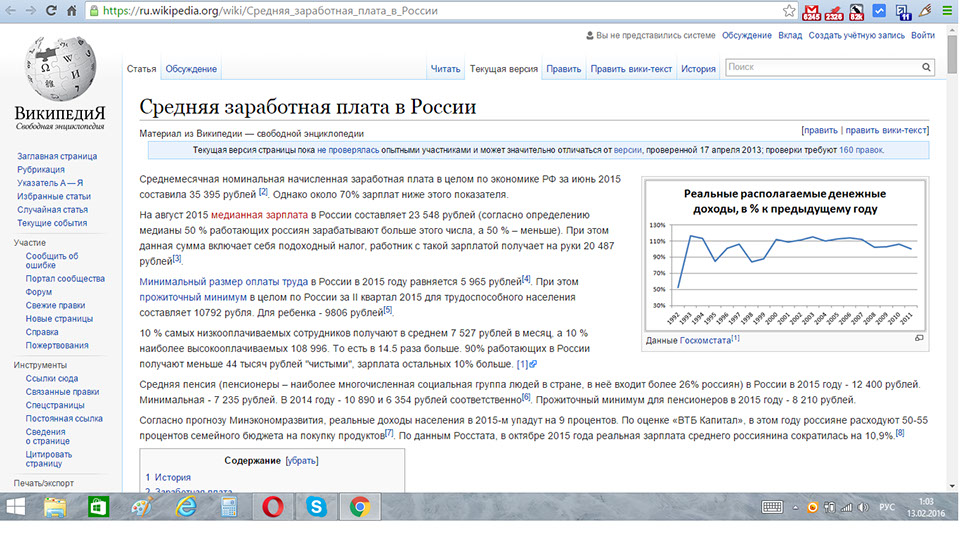Open Skype from the taskbar
The width and height of the screenshot is (960, 540).
[316, 507]
